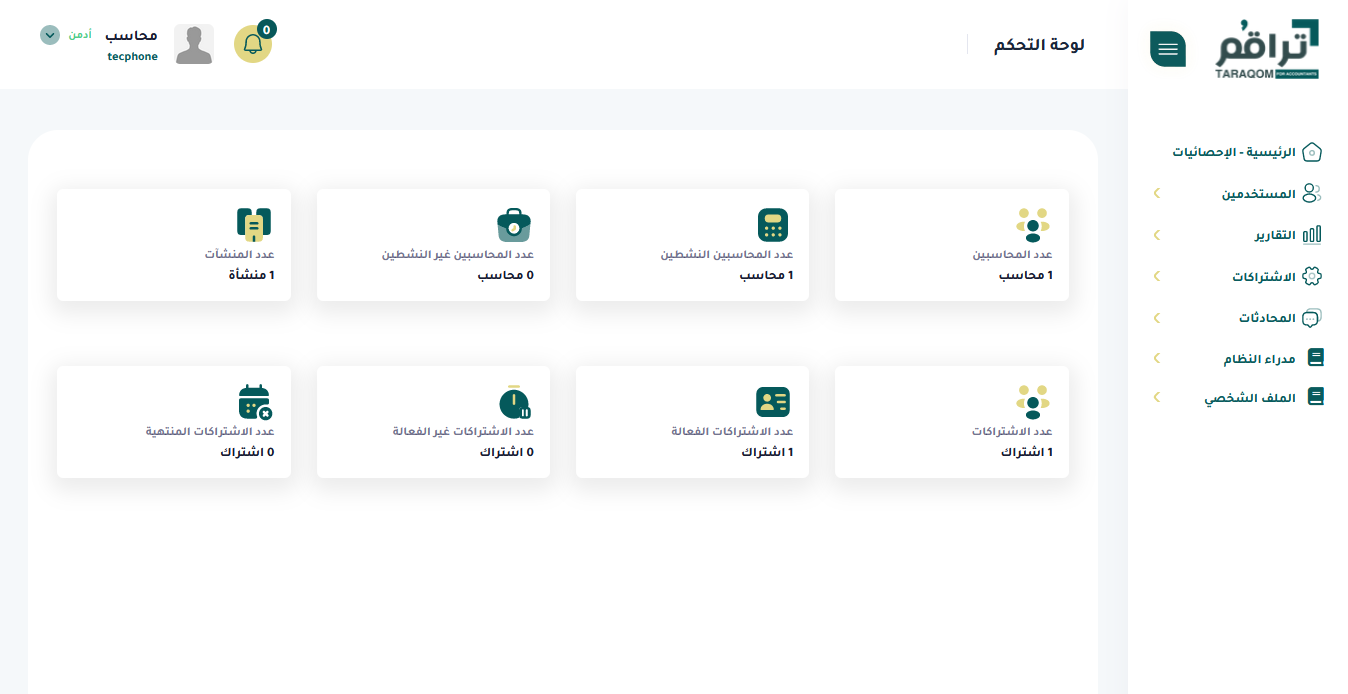Image resolution: width=1348 pixels, height=694 pixels.
Task: Click the bar chart icon beside التقارير
Action: pyautogui.click(x=1313, y=234)
